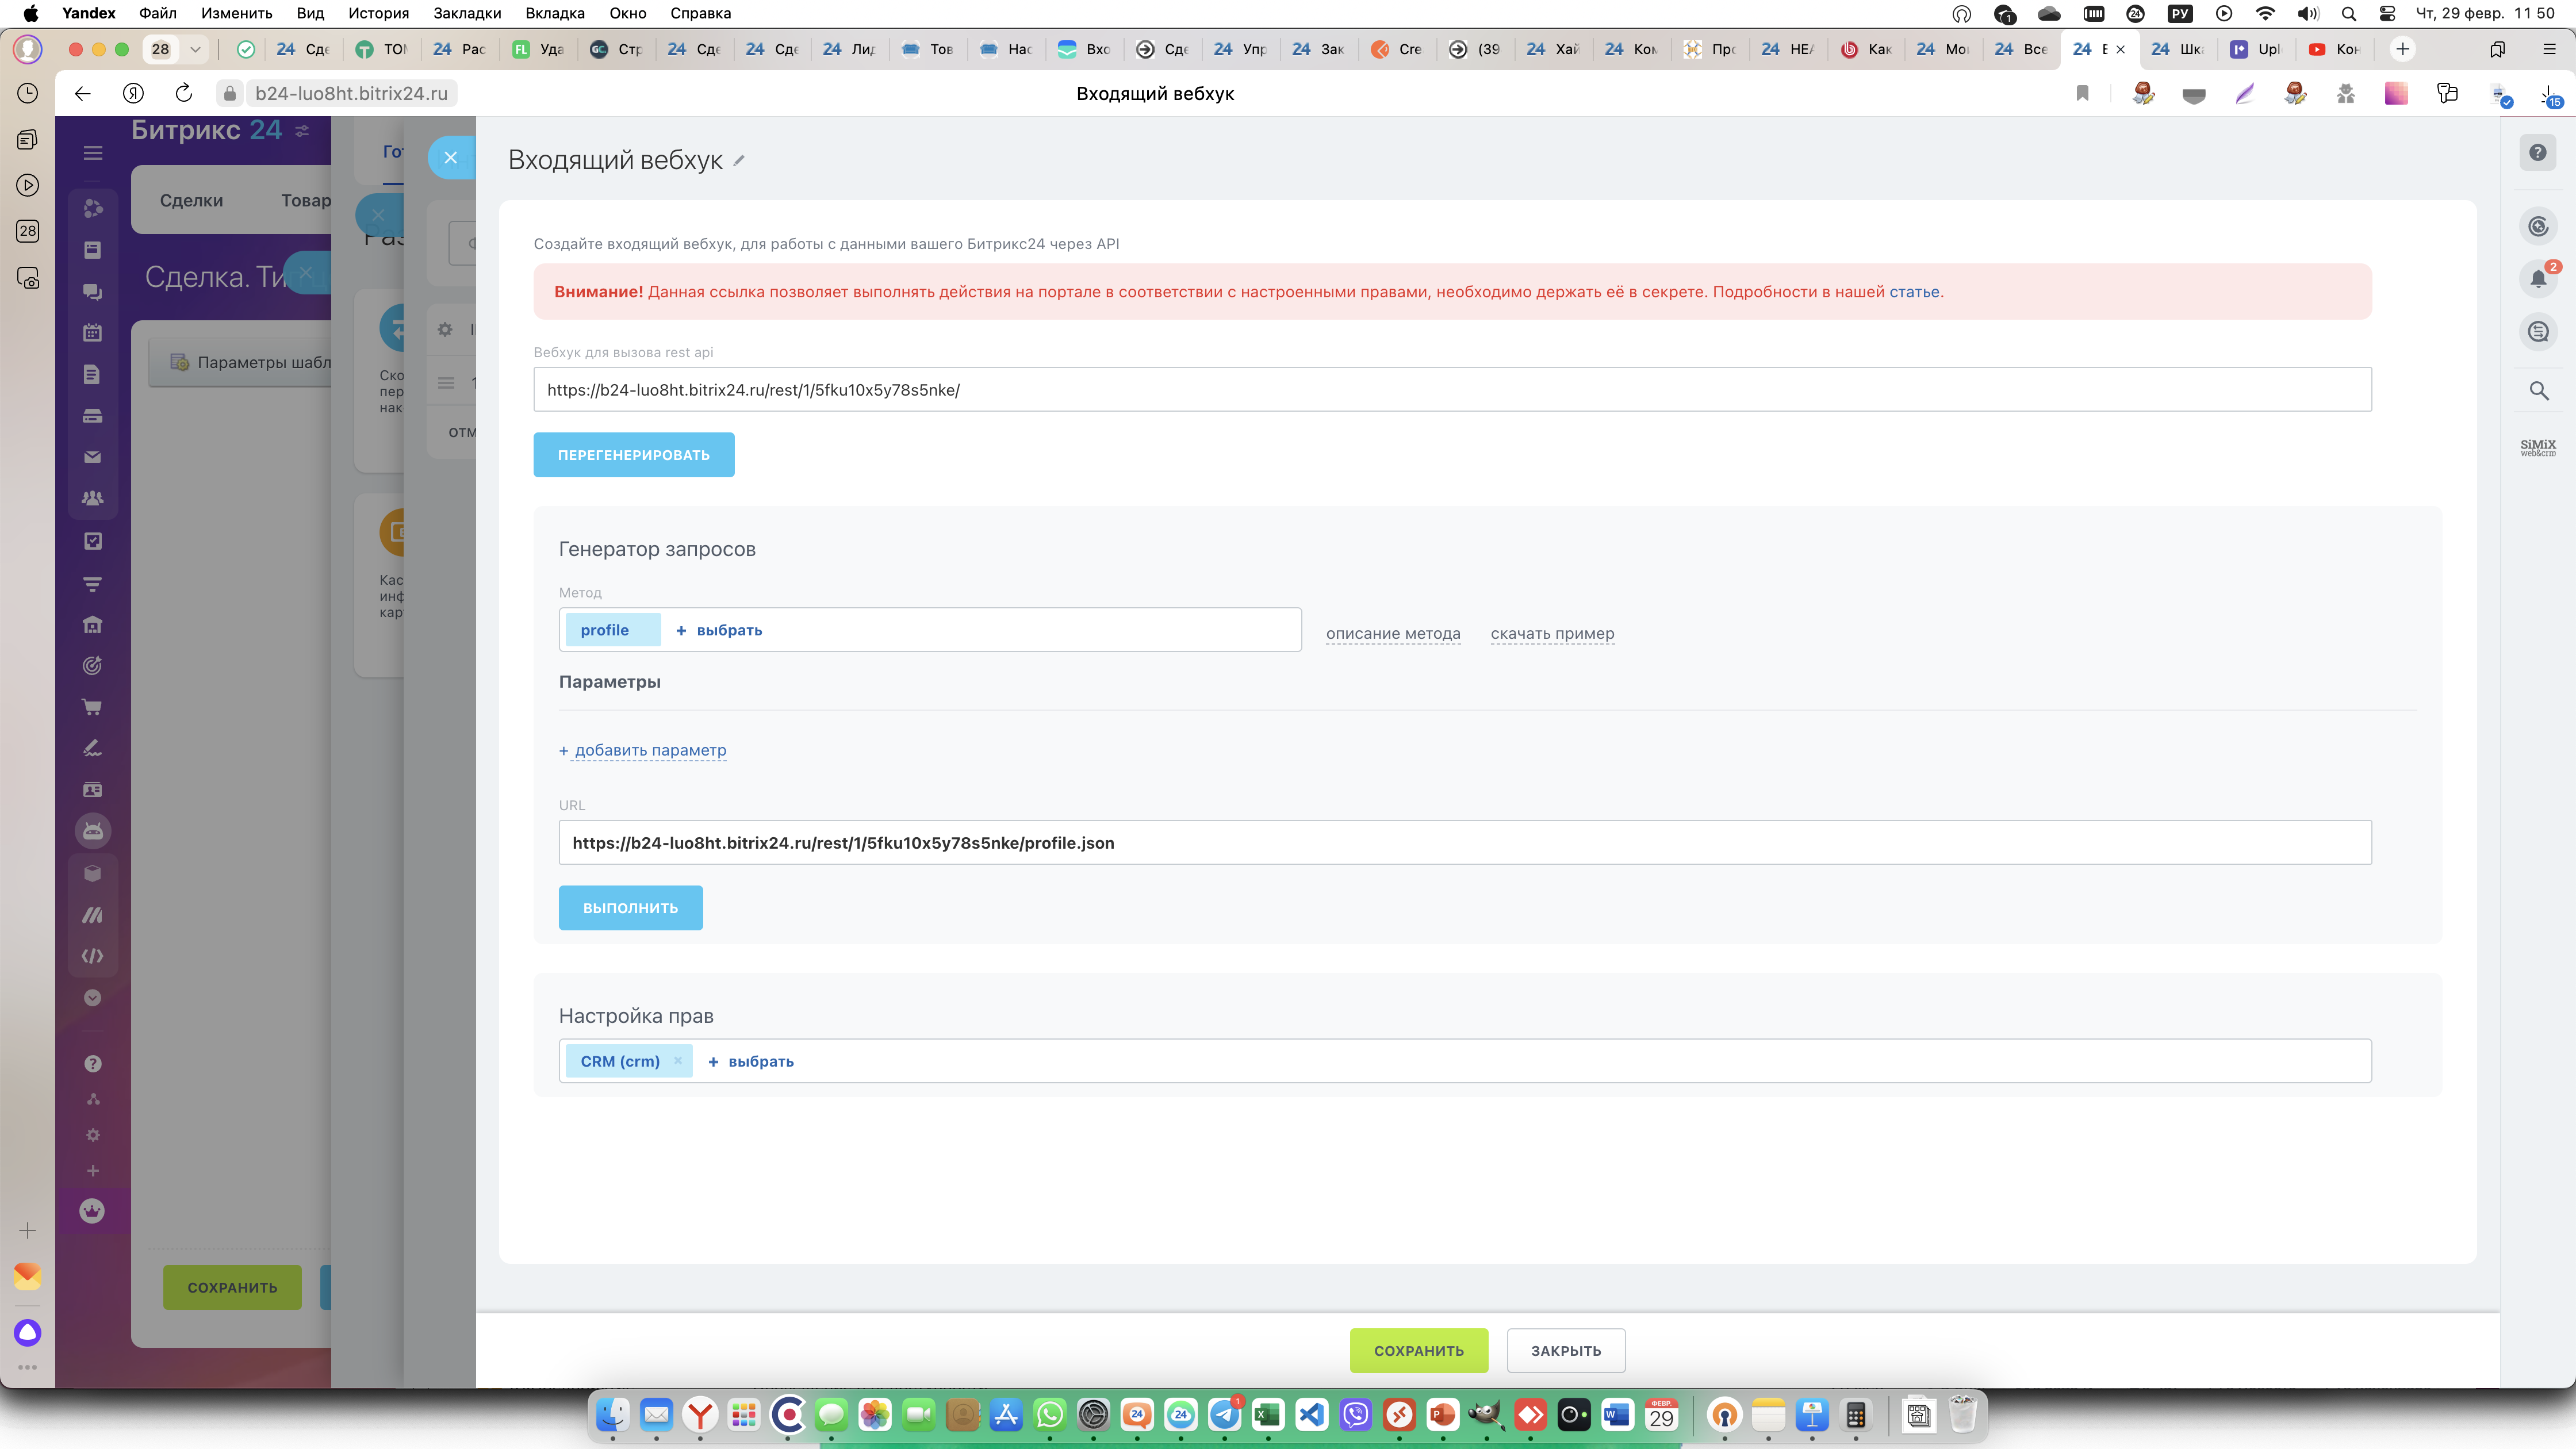Click the webhook rest api URL field

[x=1451, y=390]
